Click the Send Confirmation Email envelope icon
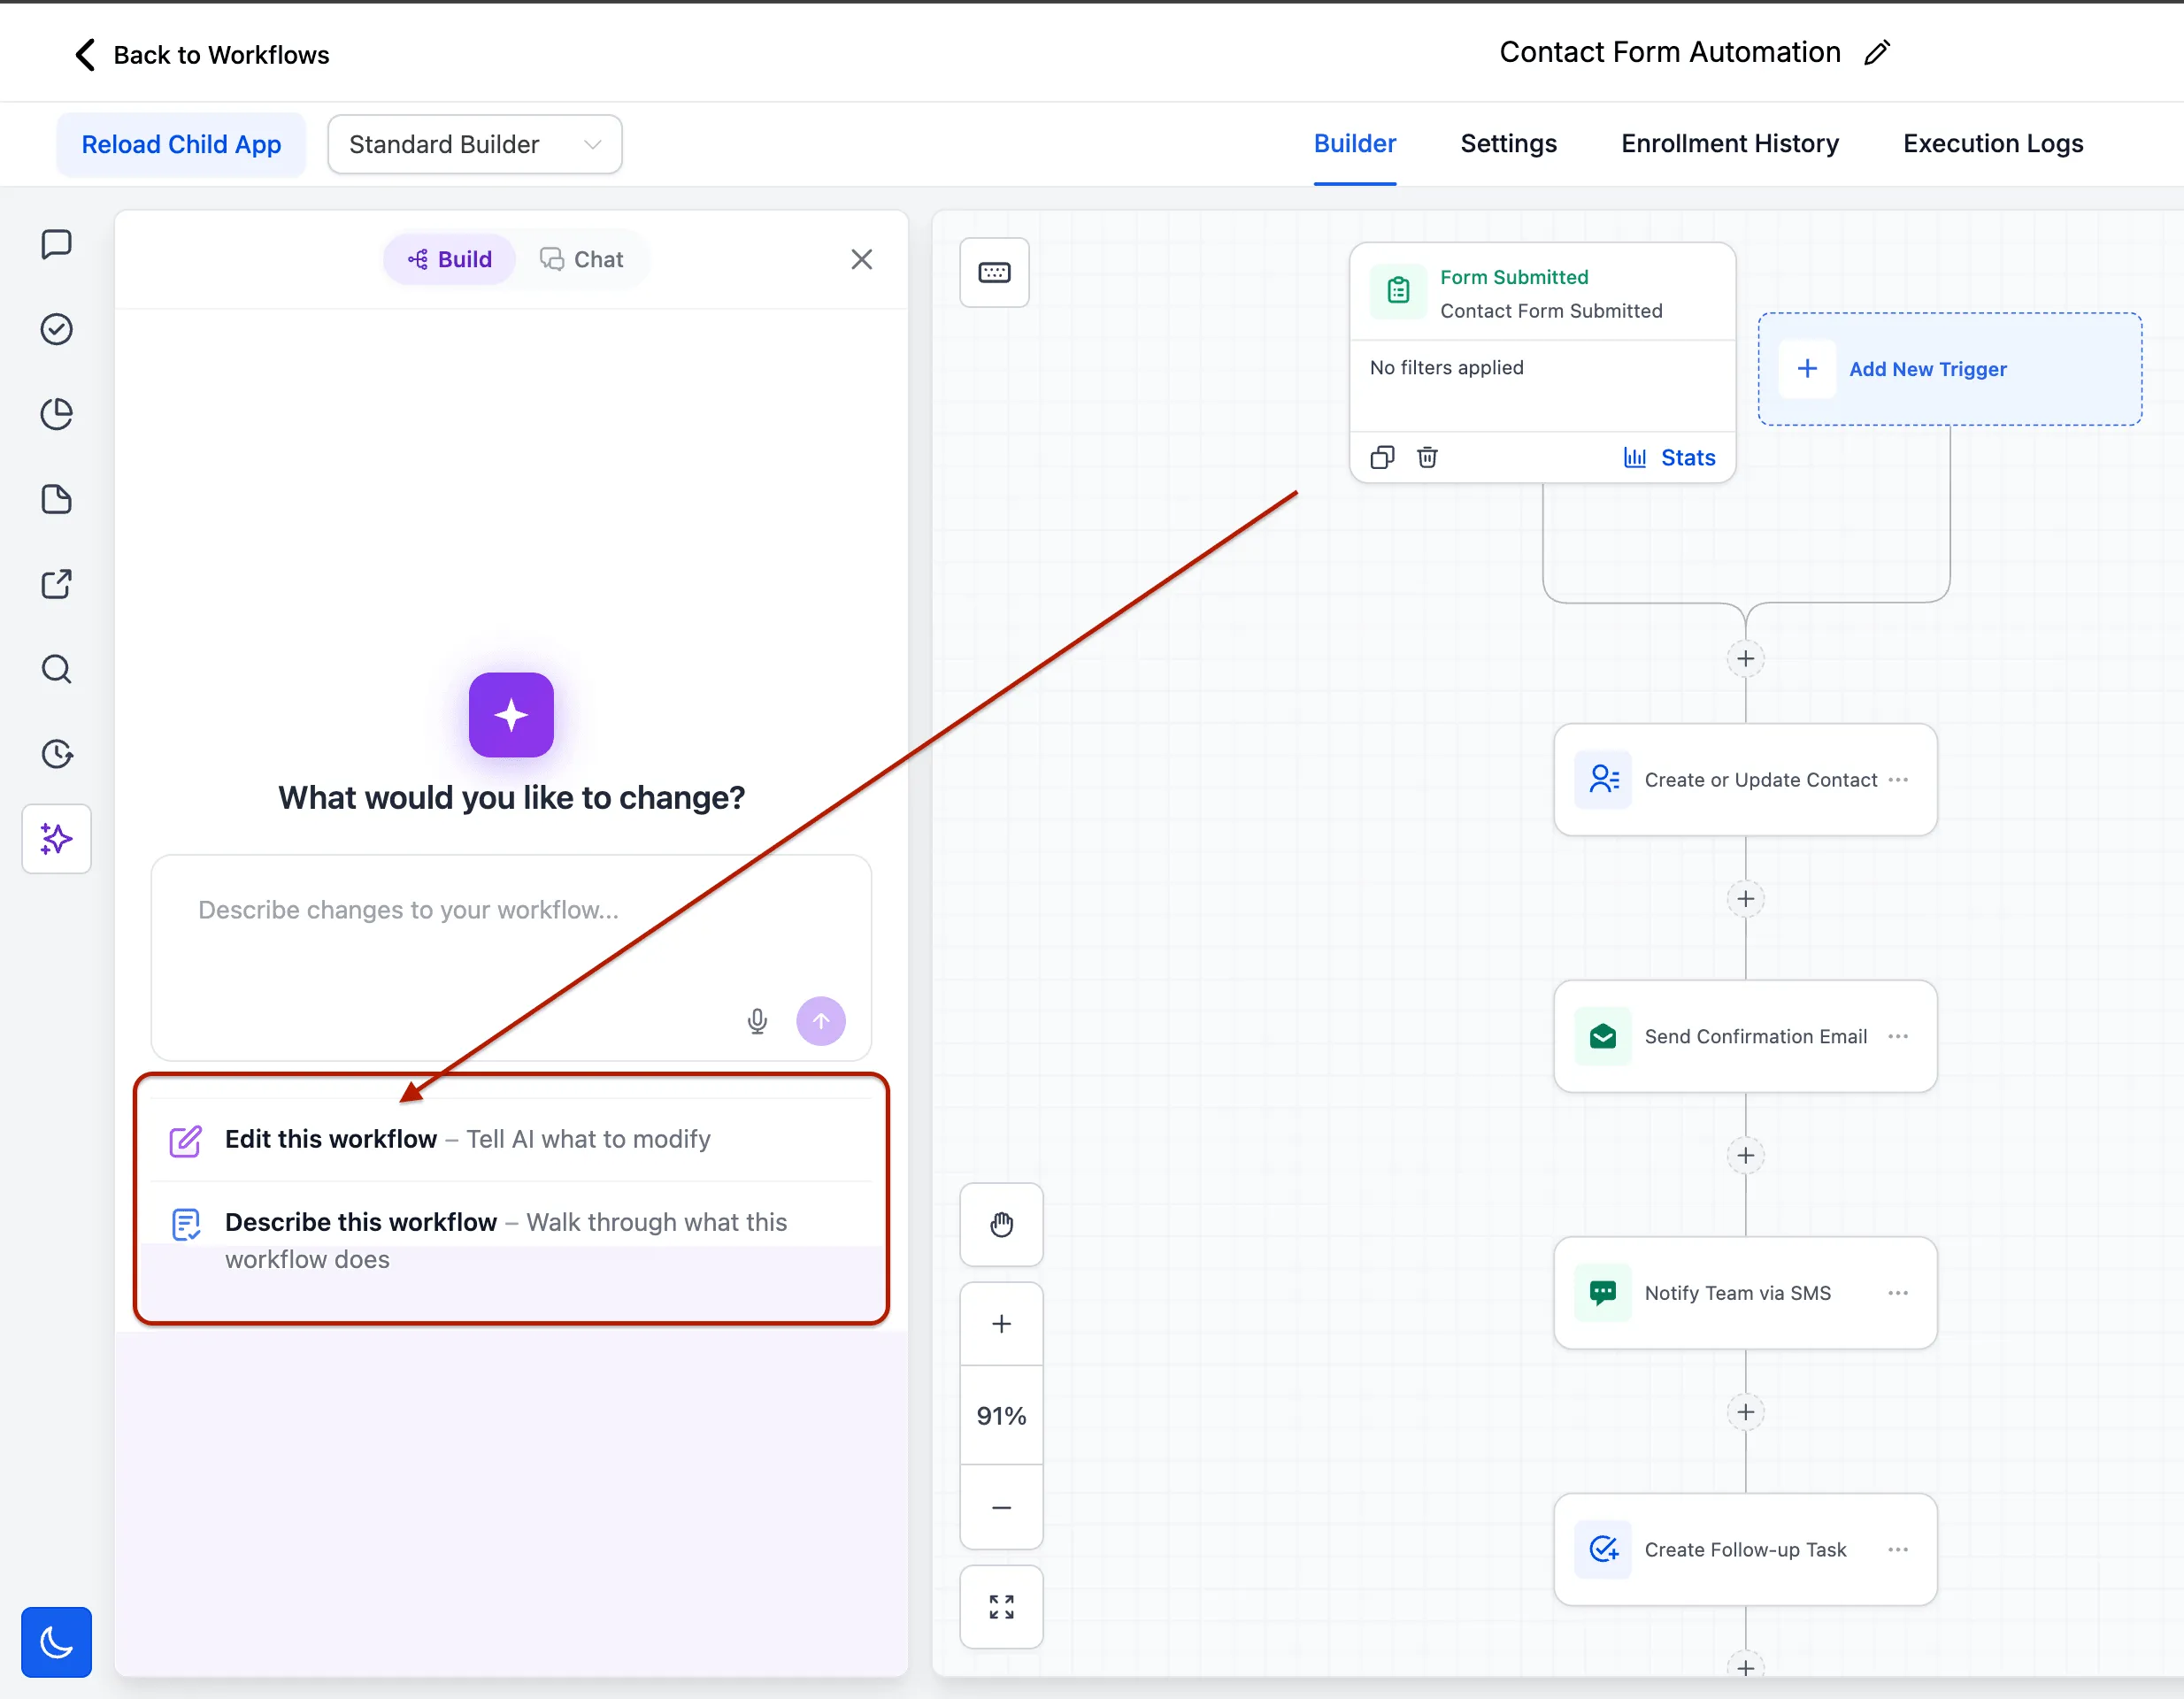2184x1699 pixels. 1602,1037
